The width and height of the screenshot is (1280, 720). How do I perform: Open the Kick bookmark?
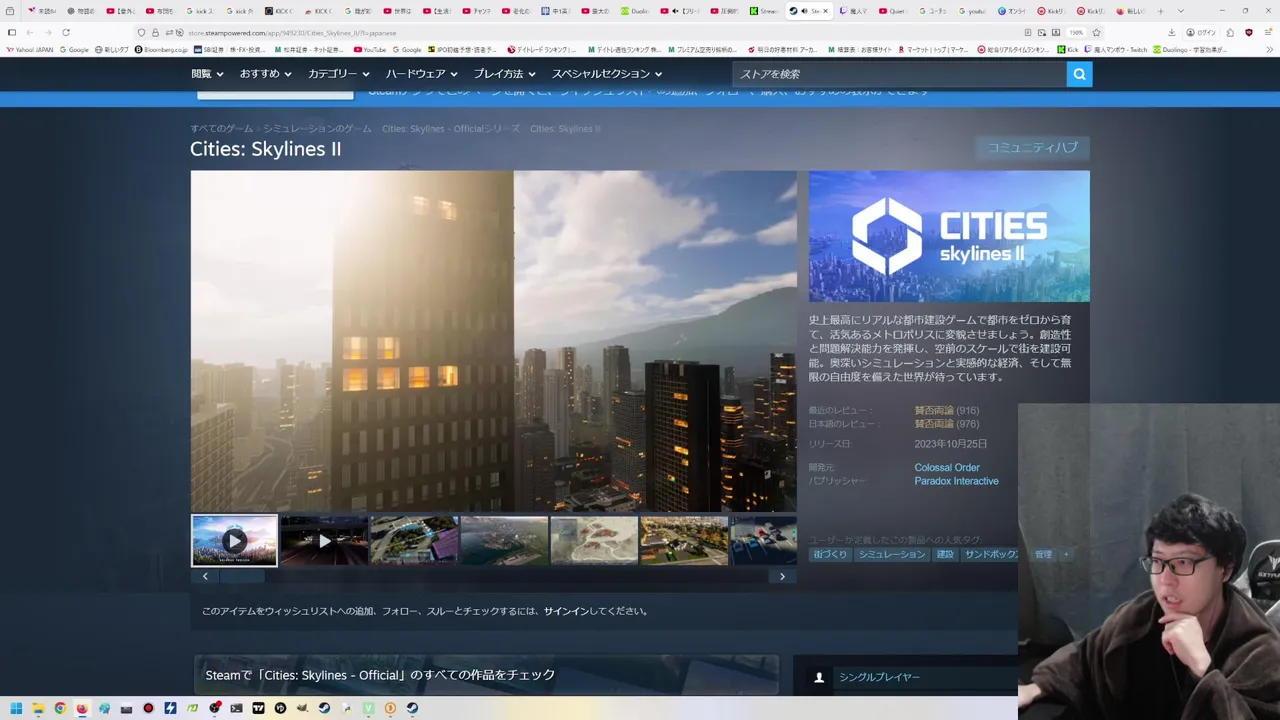click(x=1068, y=49)
